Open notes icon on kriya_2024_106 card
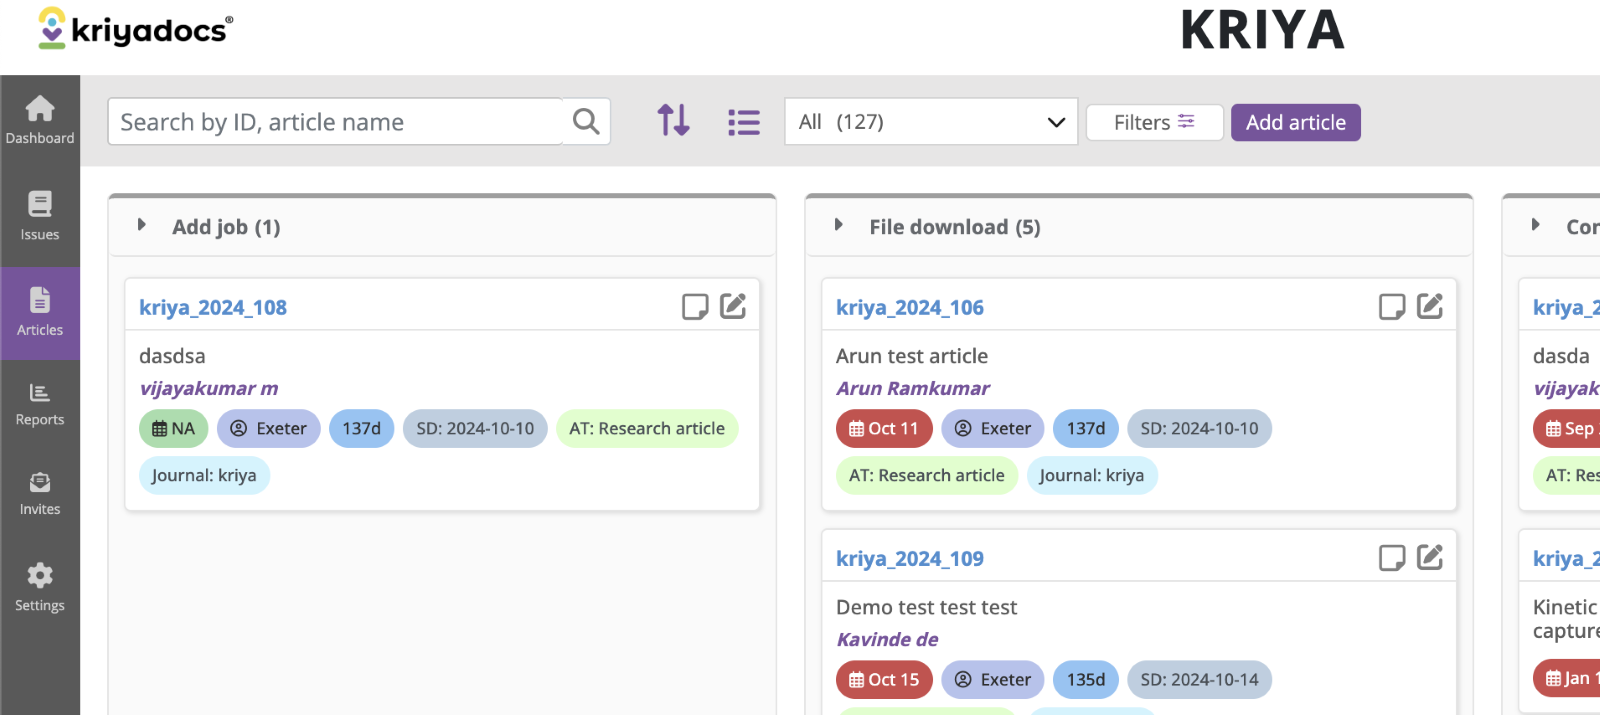This screenshot has width=1600, height=715. click(x=1391, y=306)
